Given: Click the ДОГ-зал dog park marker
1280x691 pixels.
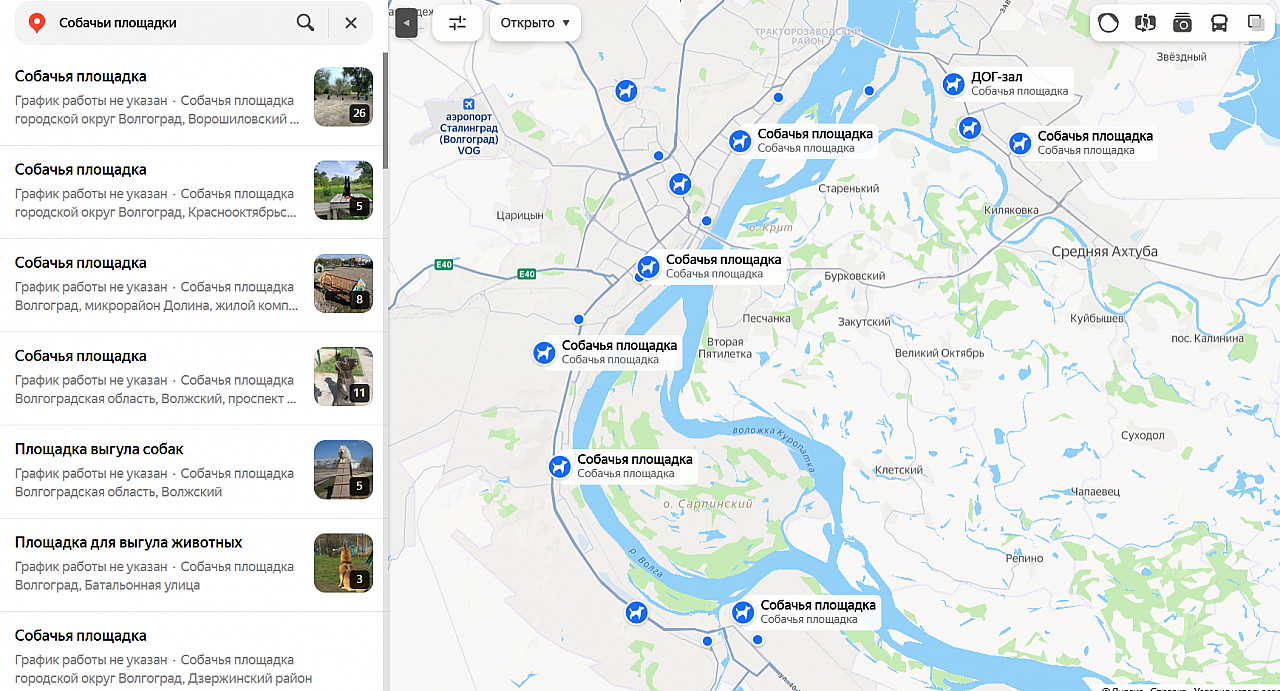Looking at the screenshot, I should click(x=954, y=84).
